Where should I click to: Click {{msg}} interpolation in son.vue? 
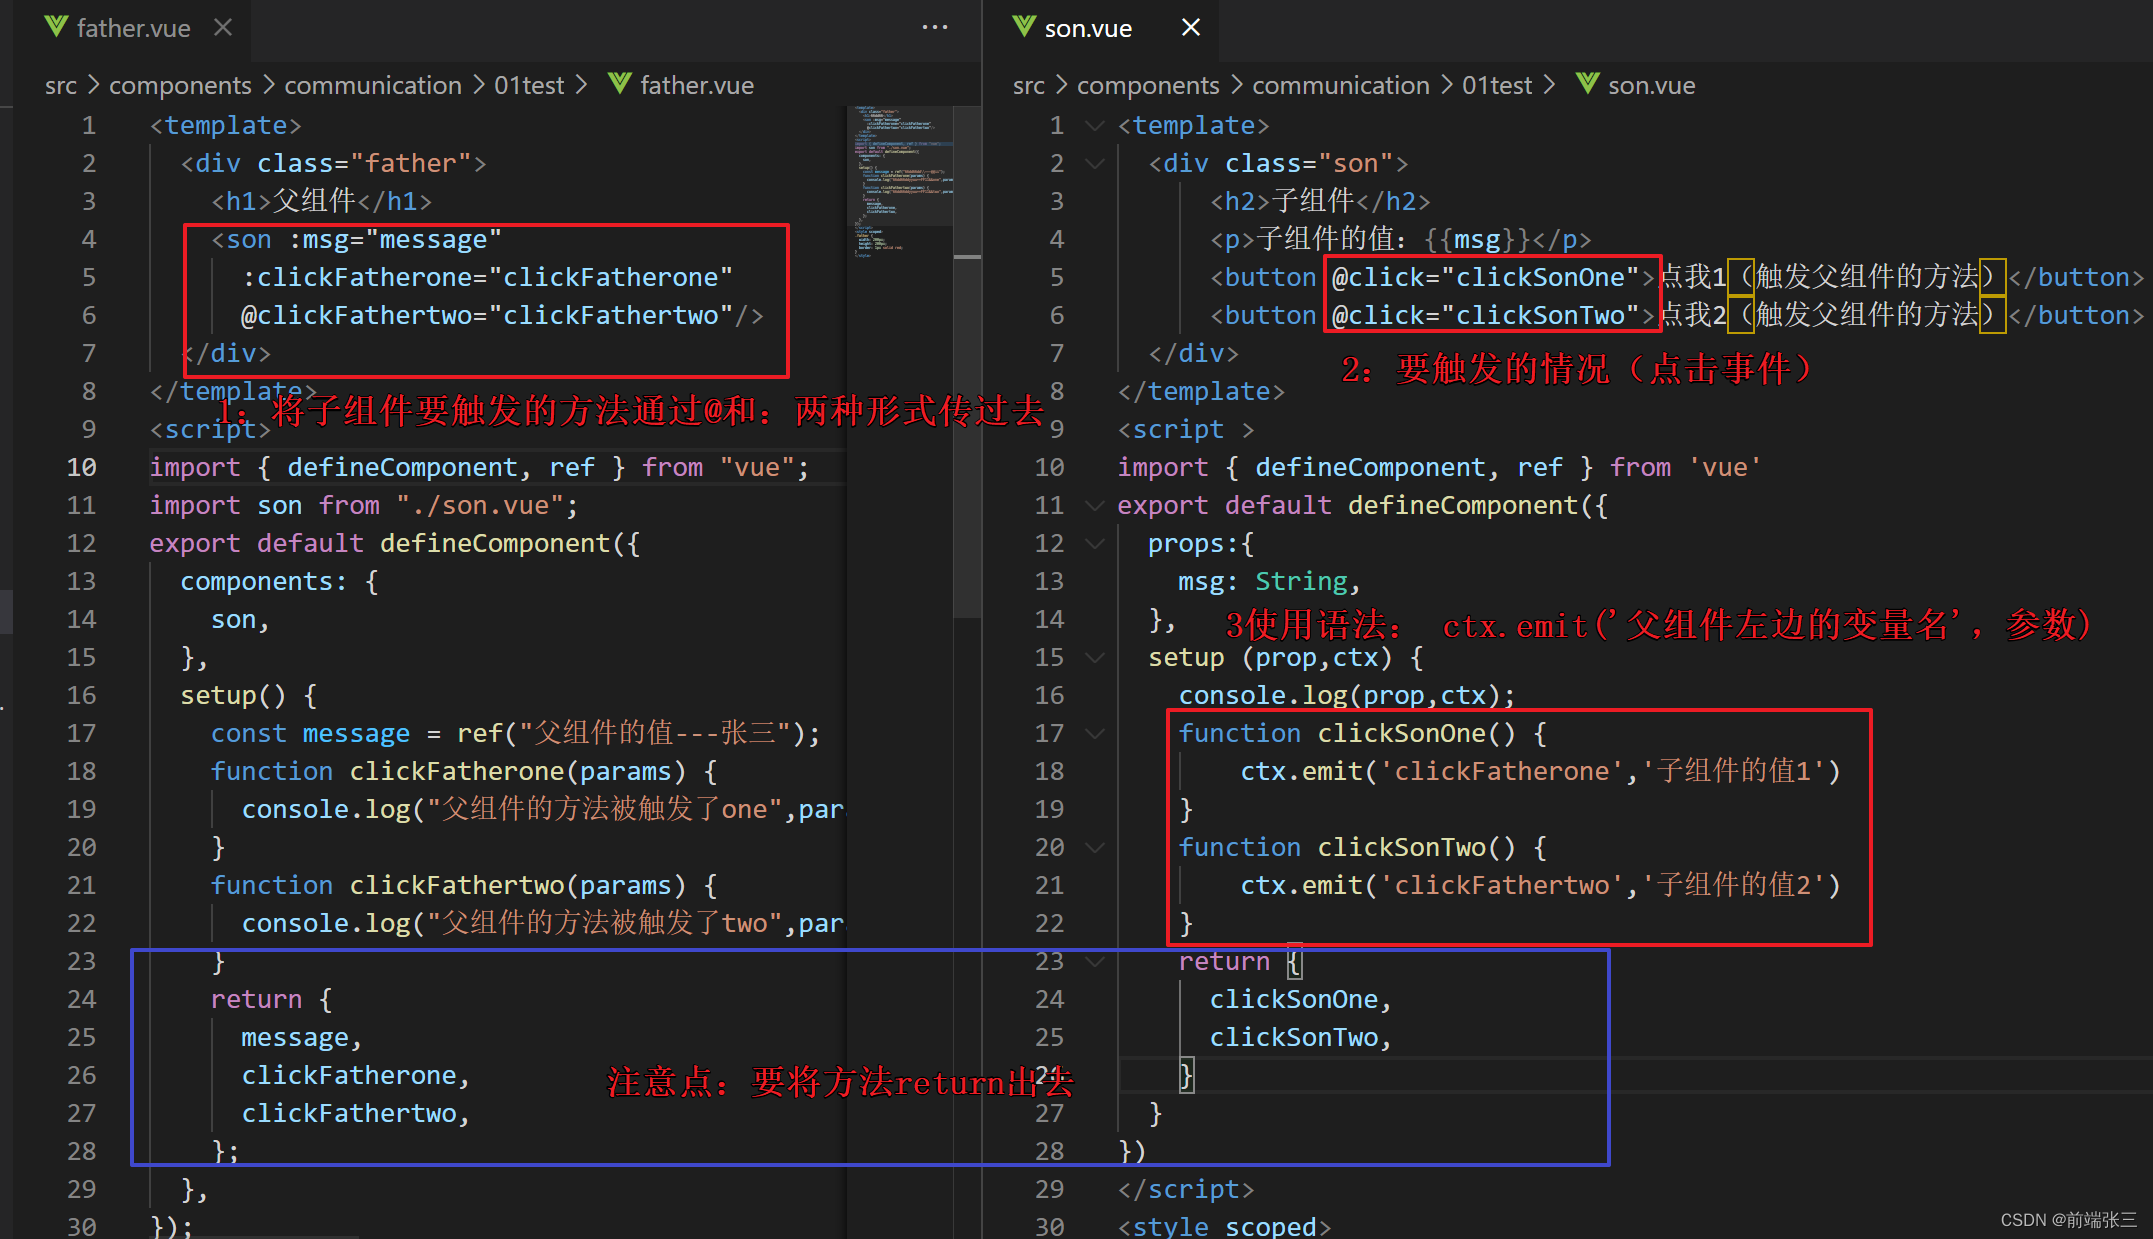[x=1477, y=239]
